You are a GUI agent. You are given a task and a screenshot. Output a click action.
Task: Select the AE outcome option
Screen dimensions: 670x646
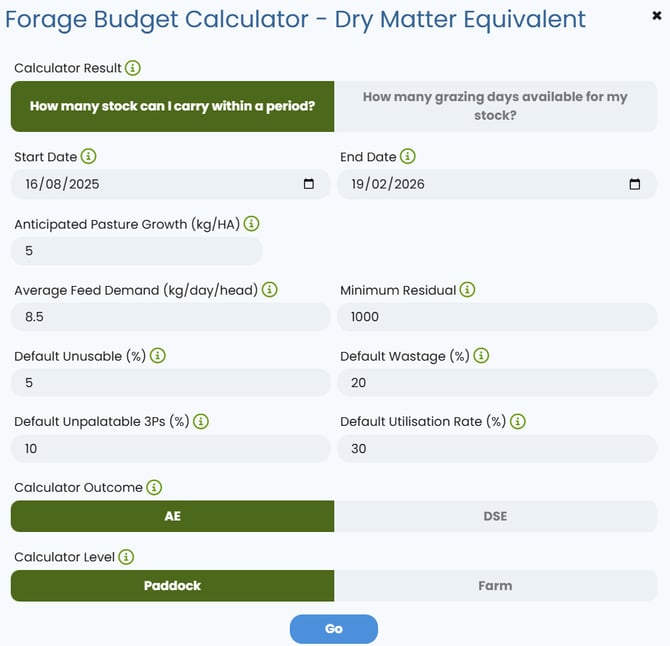pos(173,516)
